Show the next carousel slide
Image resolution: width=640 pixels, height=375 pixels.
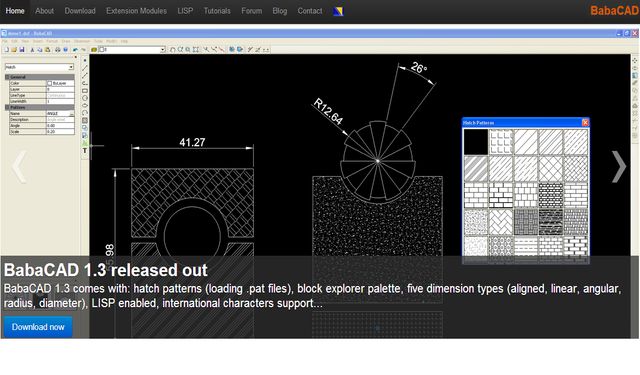[619, 166]
